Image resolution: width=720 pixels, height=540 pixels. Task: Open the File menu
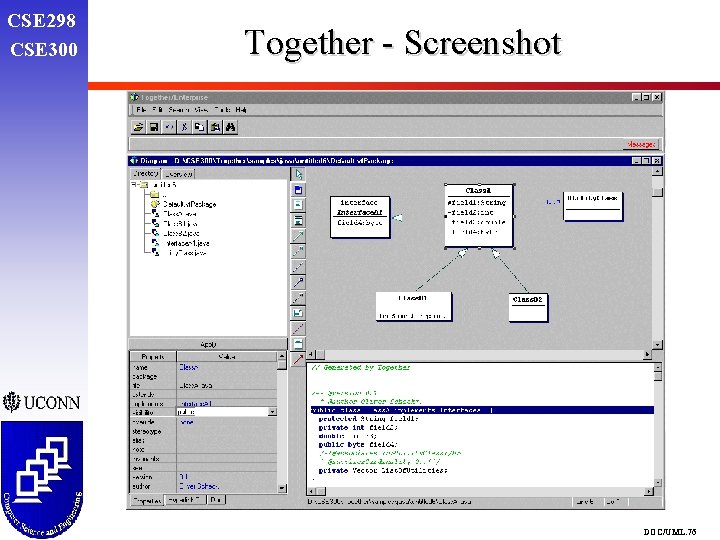[141, 110]
